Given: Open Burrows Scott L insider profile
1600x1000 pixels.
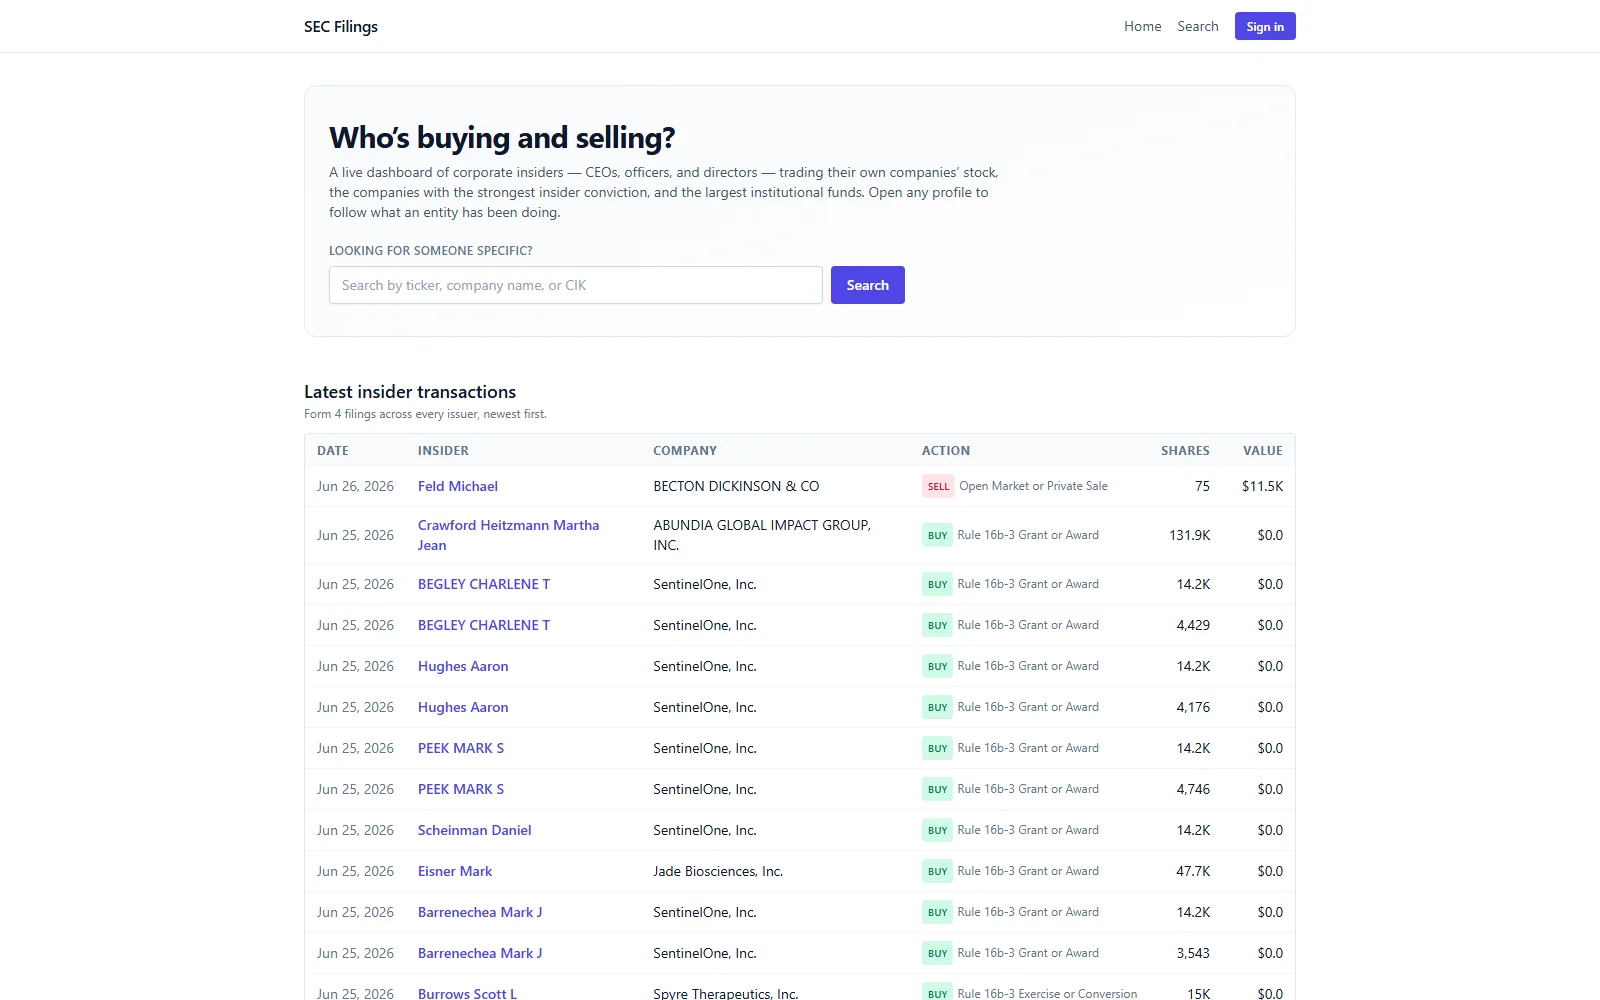Looking at the screenshot, I should (x=467, y=993).
